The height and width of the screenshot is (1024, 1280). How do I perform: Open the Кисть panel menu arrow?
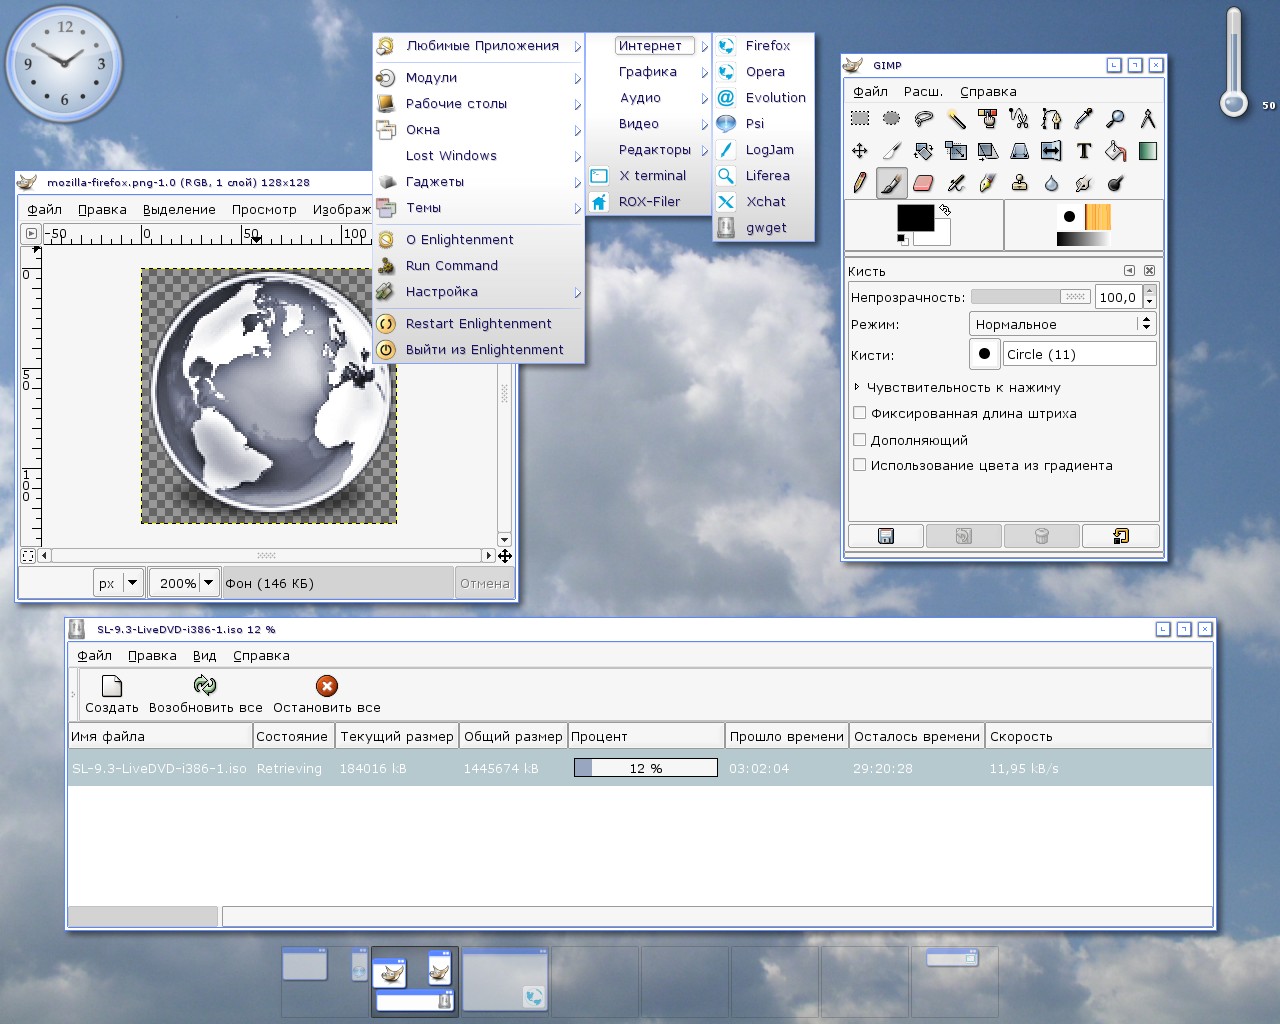tap(1129, 271)
